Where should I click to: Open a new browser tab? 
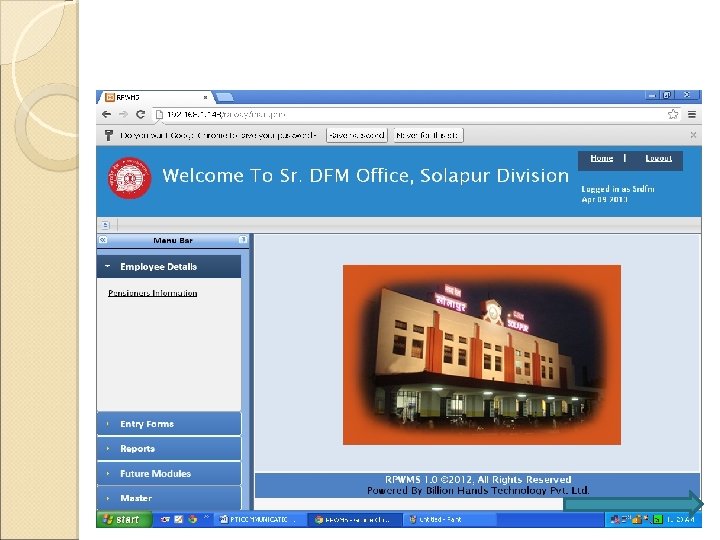coord(224,97)
